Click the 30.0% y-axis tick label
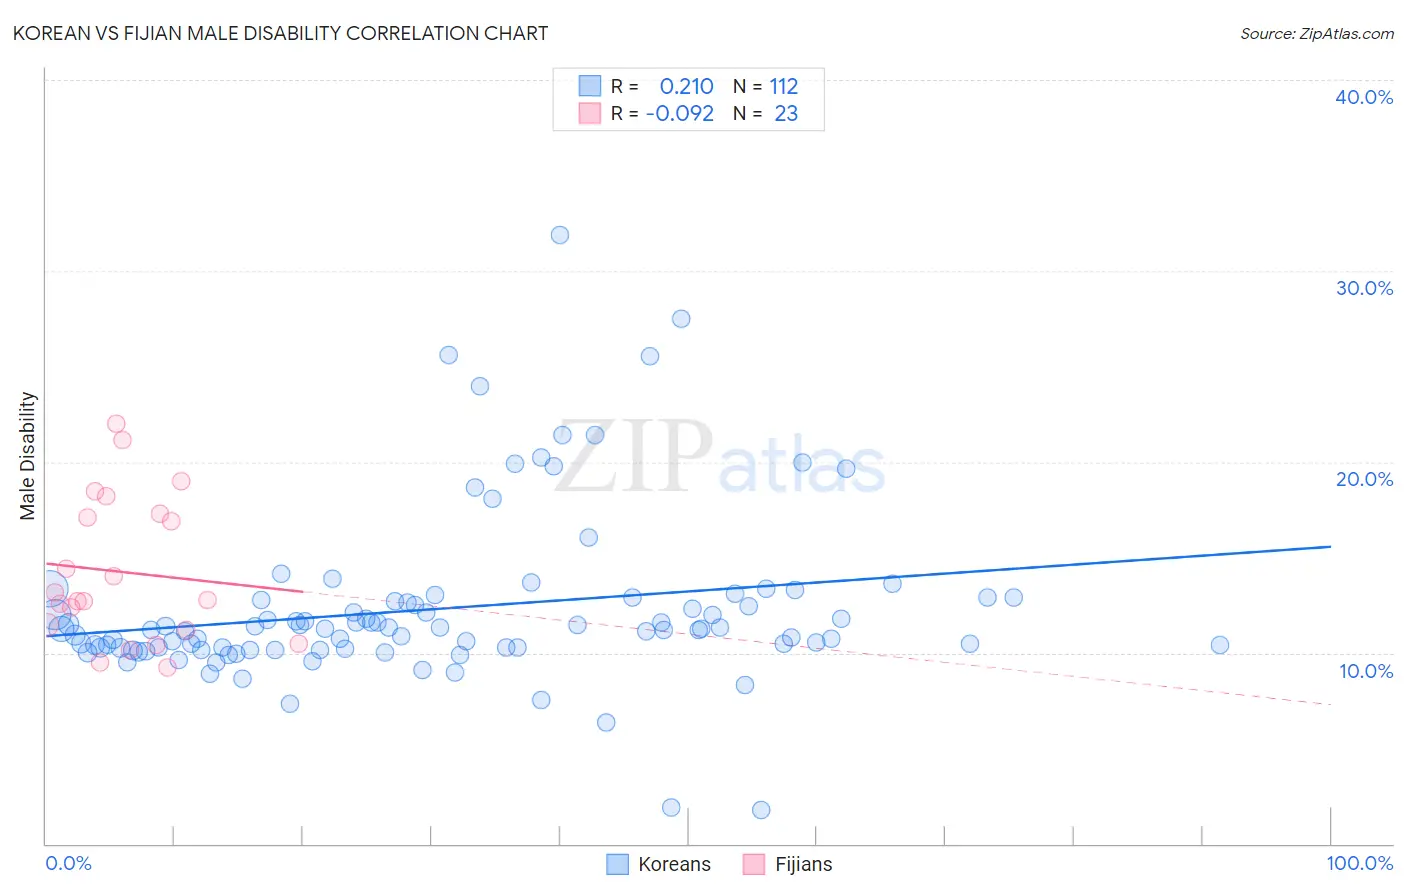This screenshot has height=892, width=1406. click(x=1364, y=288)
